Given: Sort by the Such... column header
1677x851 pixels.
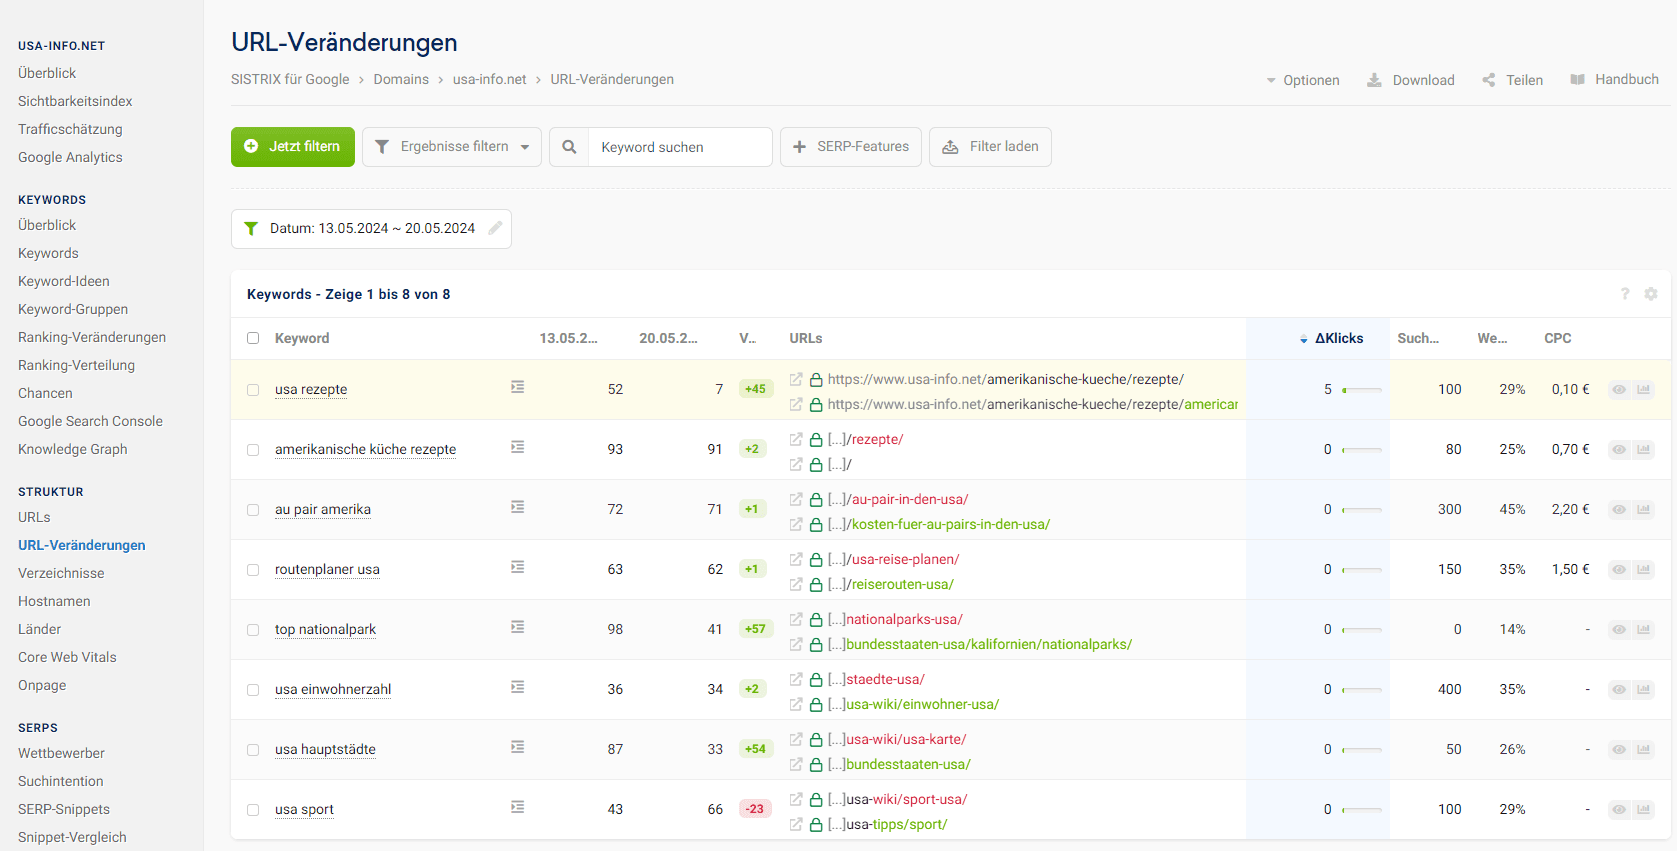Looking at the screenshot, I should click(1418, 338).
